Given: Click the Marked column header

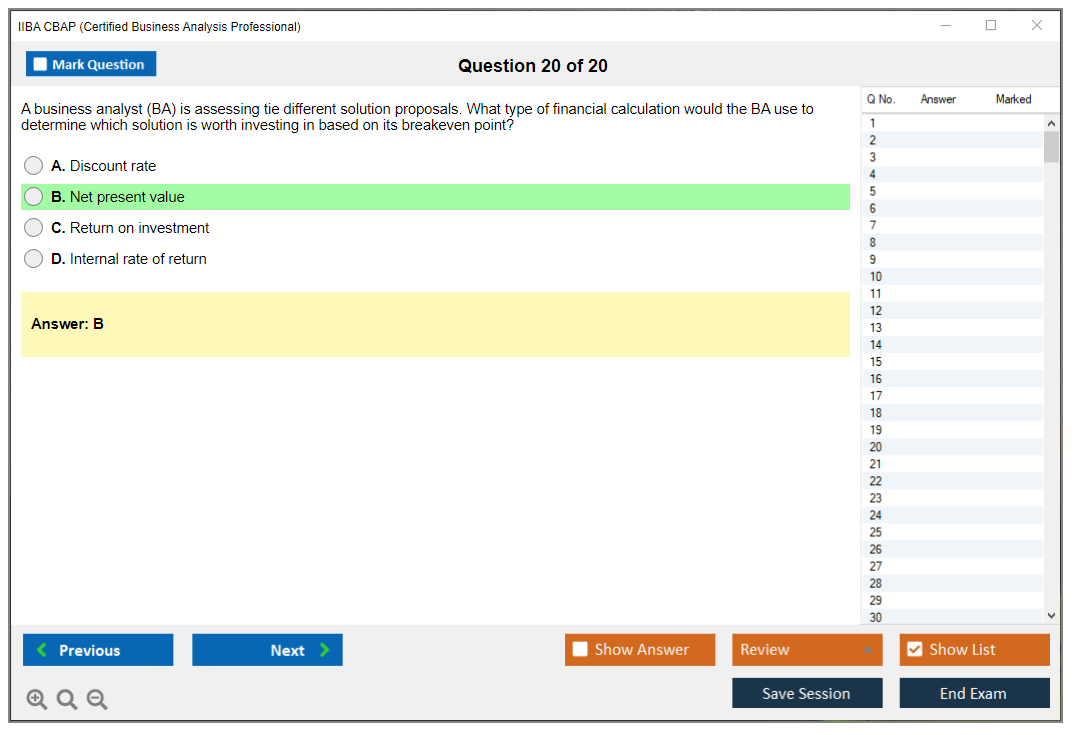Looking at the screenshot, I should [1013, 99].
